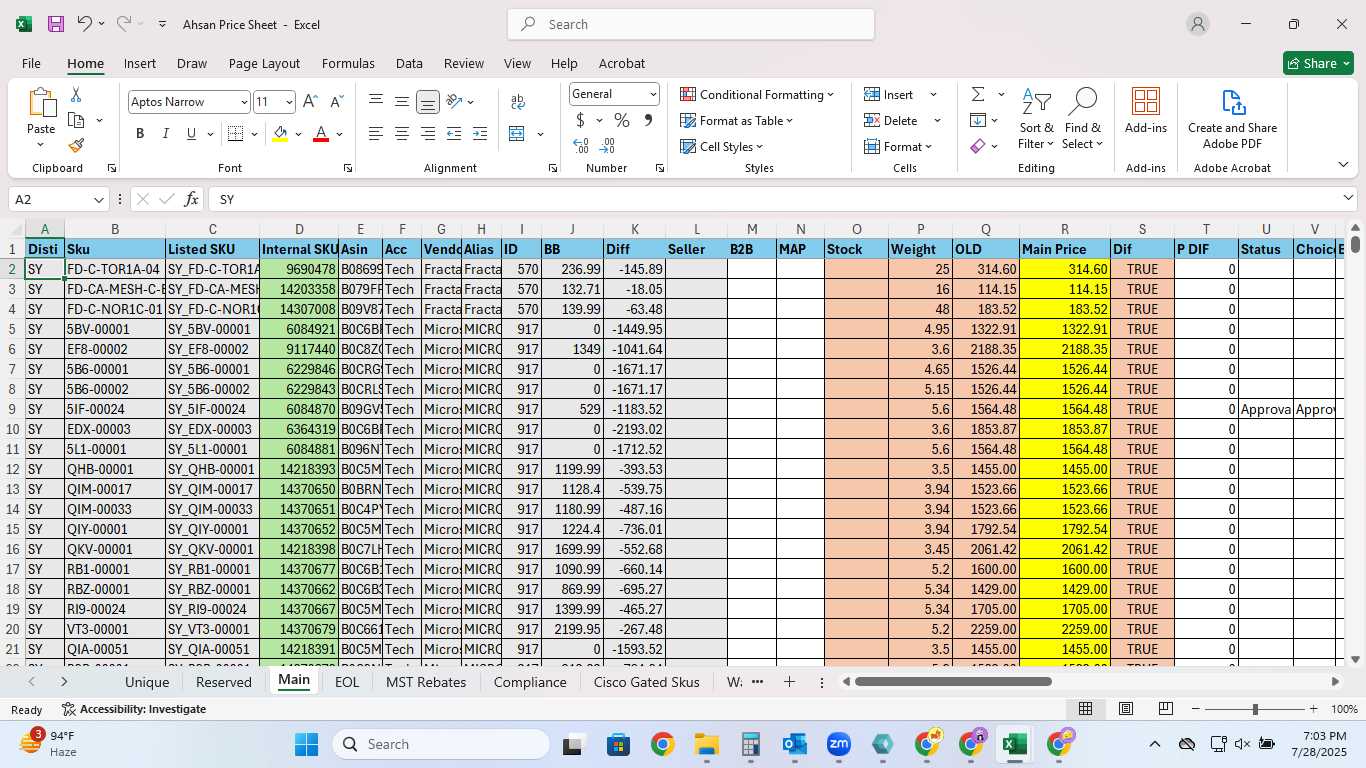Switch to Cisco Gated Skus sheet tab
1366x768 pixels.
(x=646, y=682)
